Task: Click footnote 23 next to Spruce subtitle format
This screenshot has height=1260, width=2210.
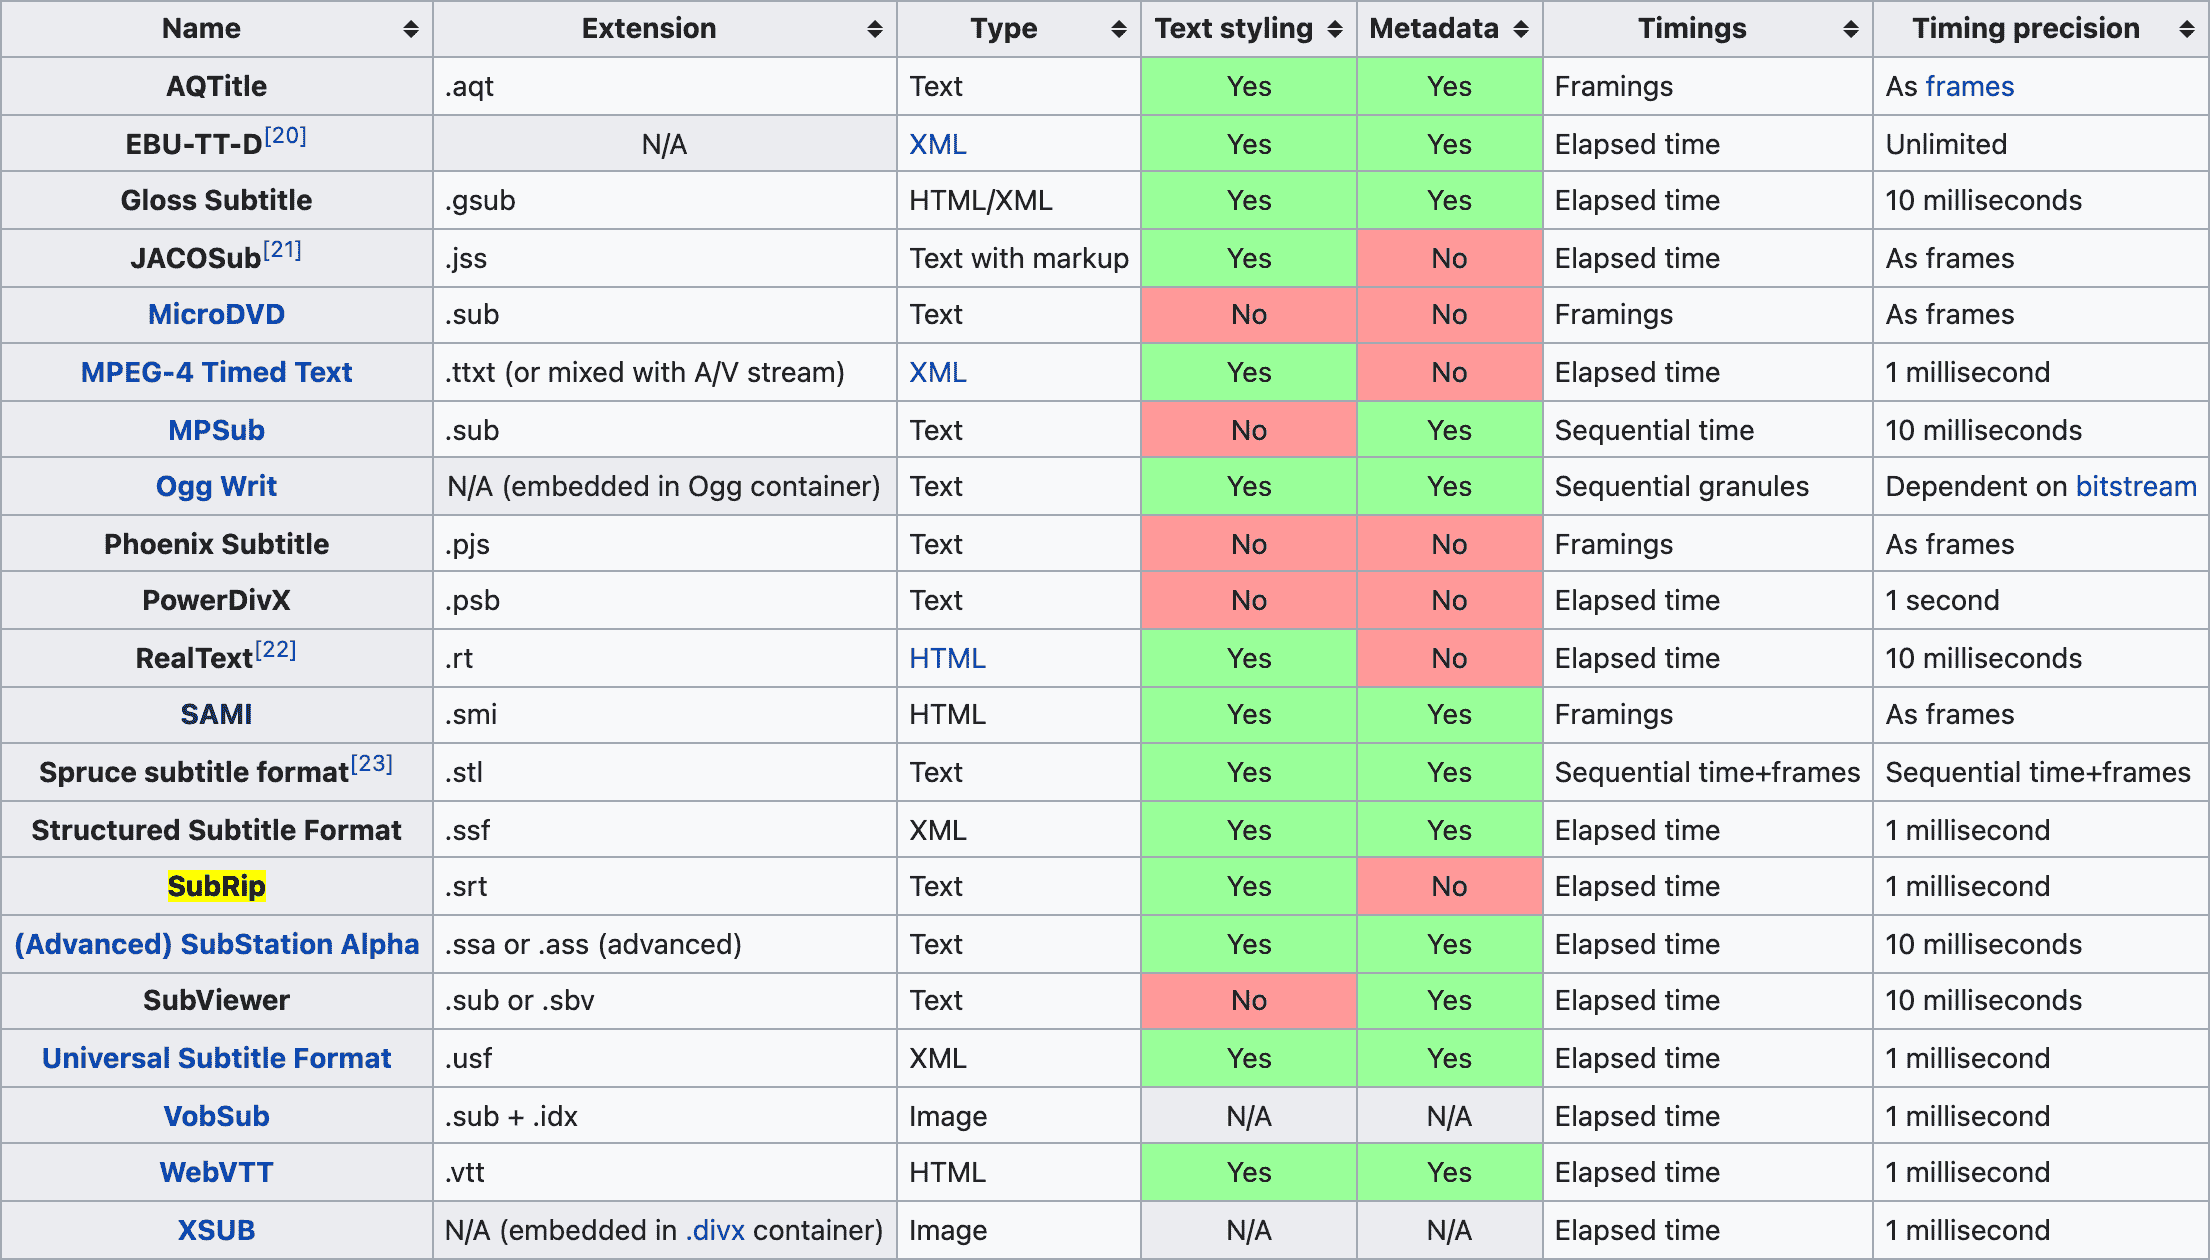Action: point(372,764)
